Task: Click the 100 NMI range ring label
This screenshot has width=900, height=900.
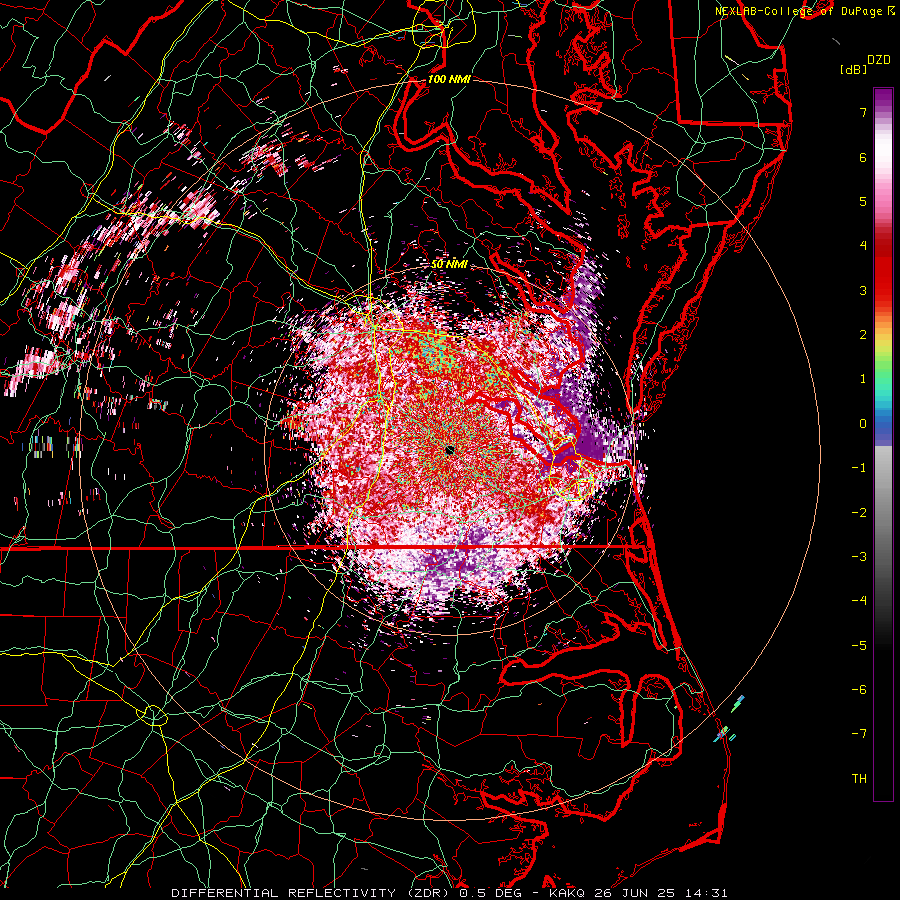Action: [449, 79]
